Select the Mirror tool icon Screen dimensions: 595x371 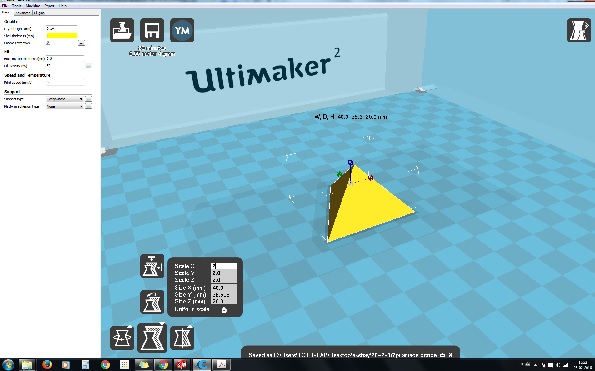point(182,338)
